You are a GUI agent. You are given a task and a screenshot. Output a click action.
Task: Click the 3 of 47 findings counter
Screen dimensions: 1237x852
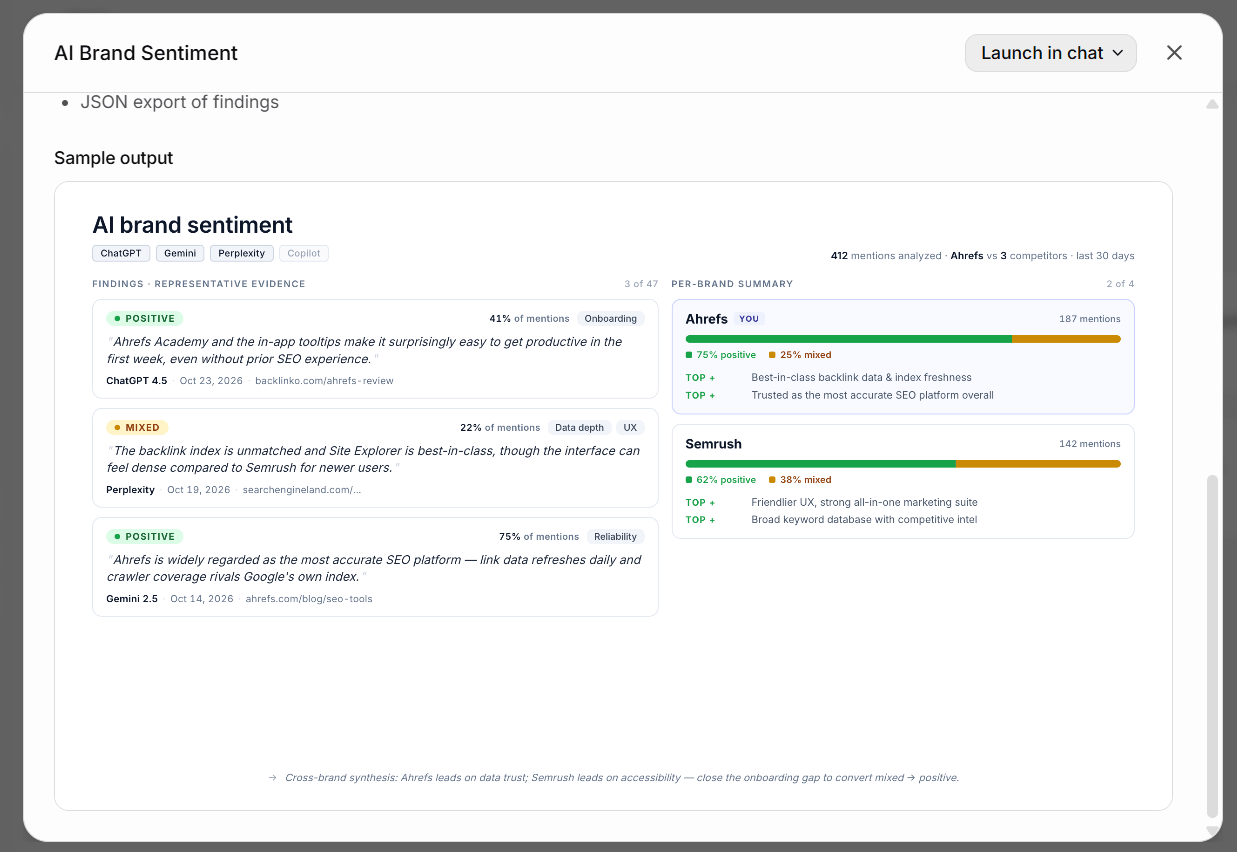pyautogui.click(x=641, y=284)
